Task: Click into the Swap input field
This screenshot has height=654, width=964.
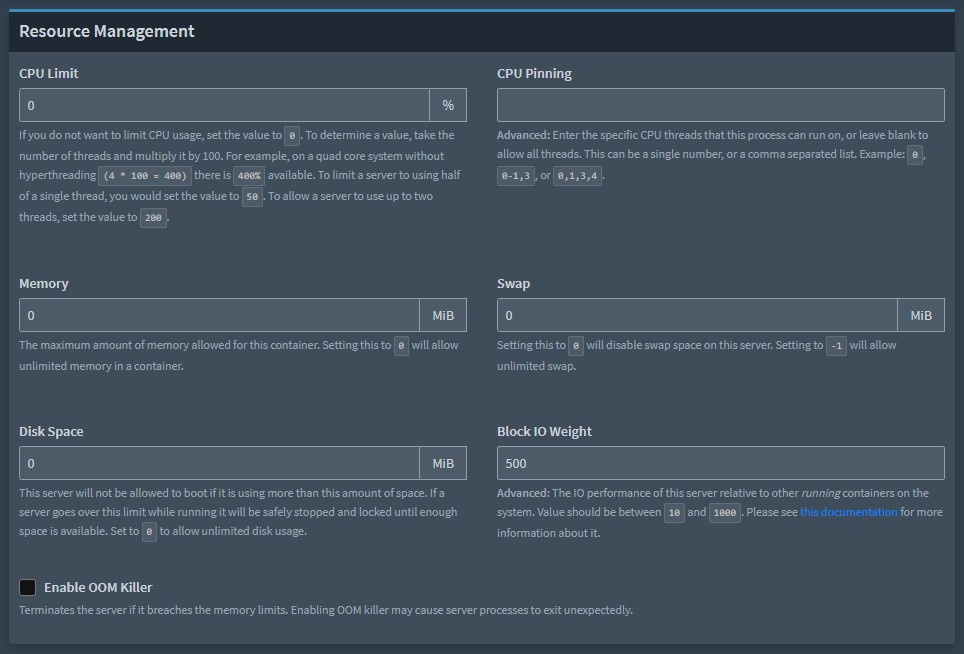Action: (697, 315)
